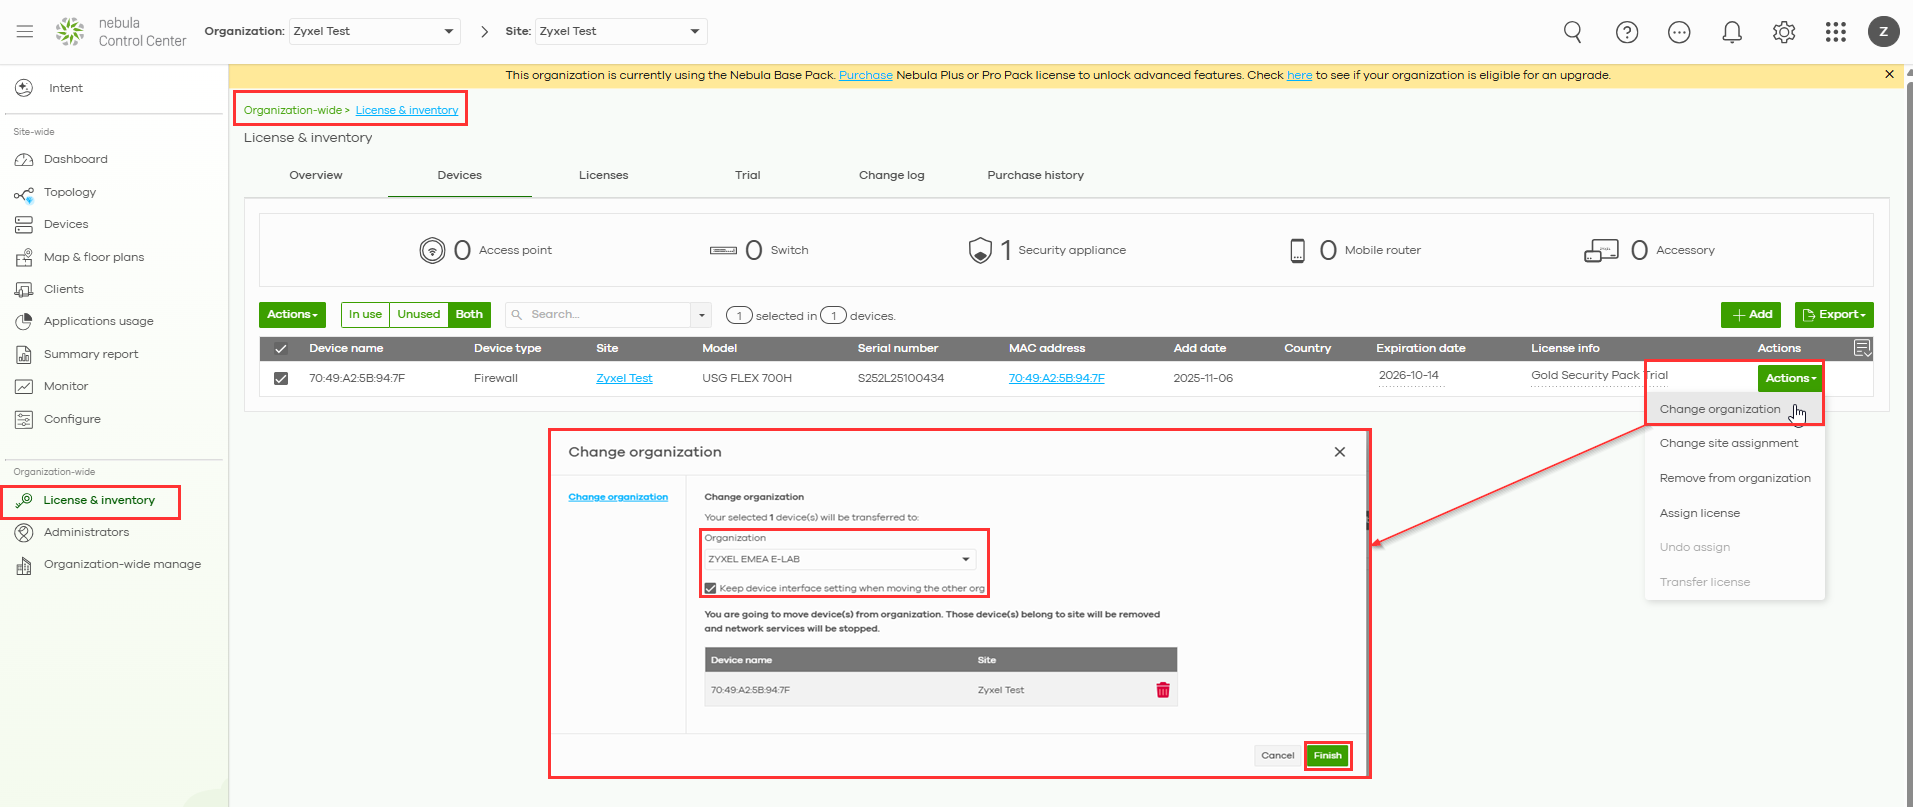Click the Dashboard sidebar icon
1913x807 pixels.
click(24, 160)
